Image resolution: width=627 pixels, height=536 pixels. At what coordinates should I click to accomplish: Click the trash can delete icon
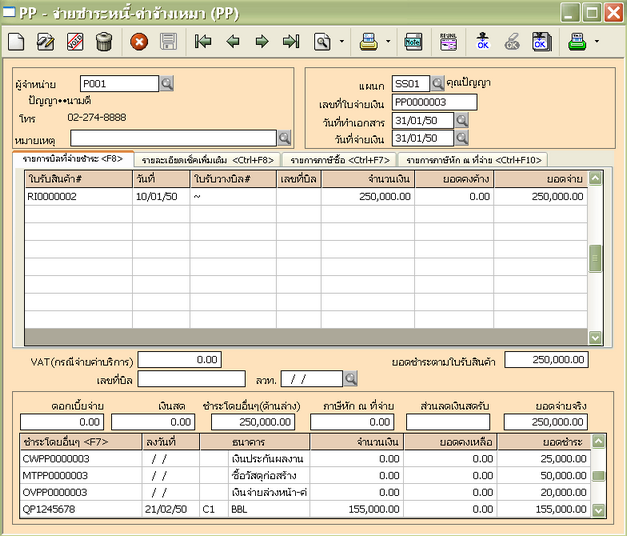pos(103,42)
